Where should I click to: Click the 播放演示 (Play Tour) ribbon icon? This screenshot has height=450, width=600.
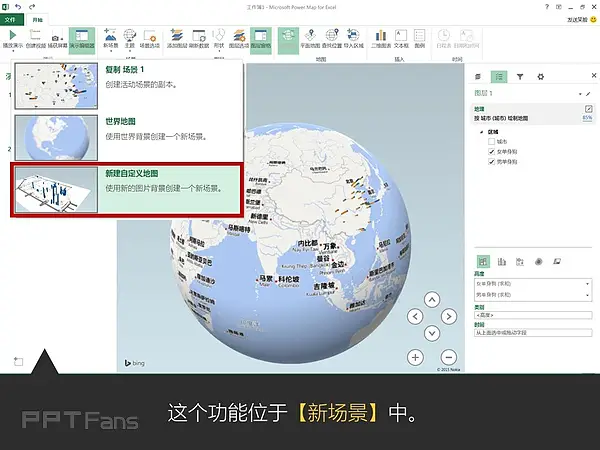tap(13, 38)
